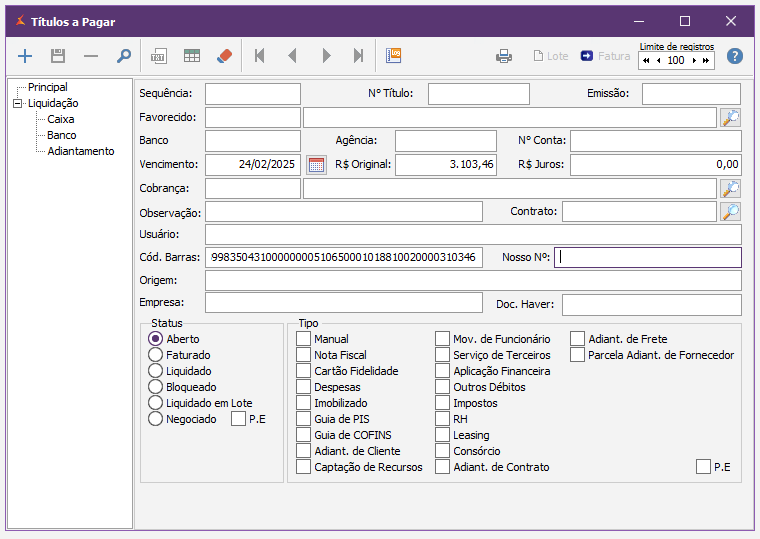The height and width of the screenshot is (539, 760).
Task: Select Principal in the tree
Action: click(x=47, y=87)
